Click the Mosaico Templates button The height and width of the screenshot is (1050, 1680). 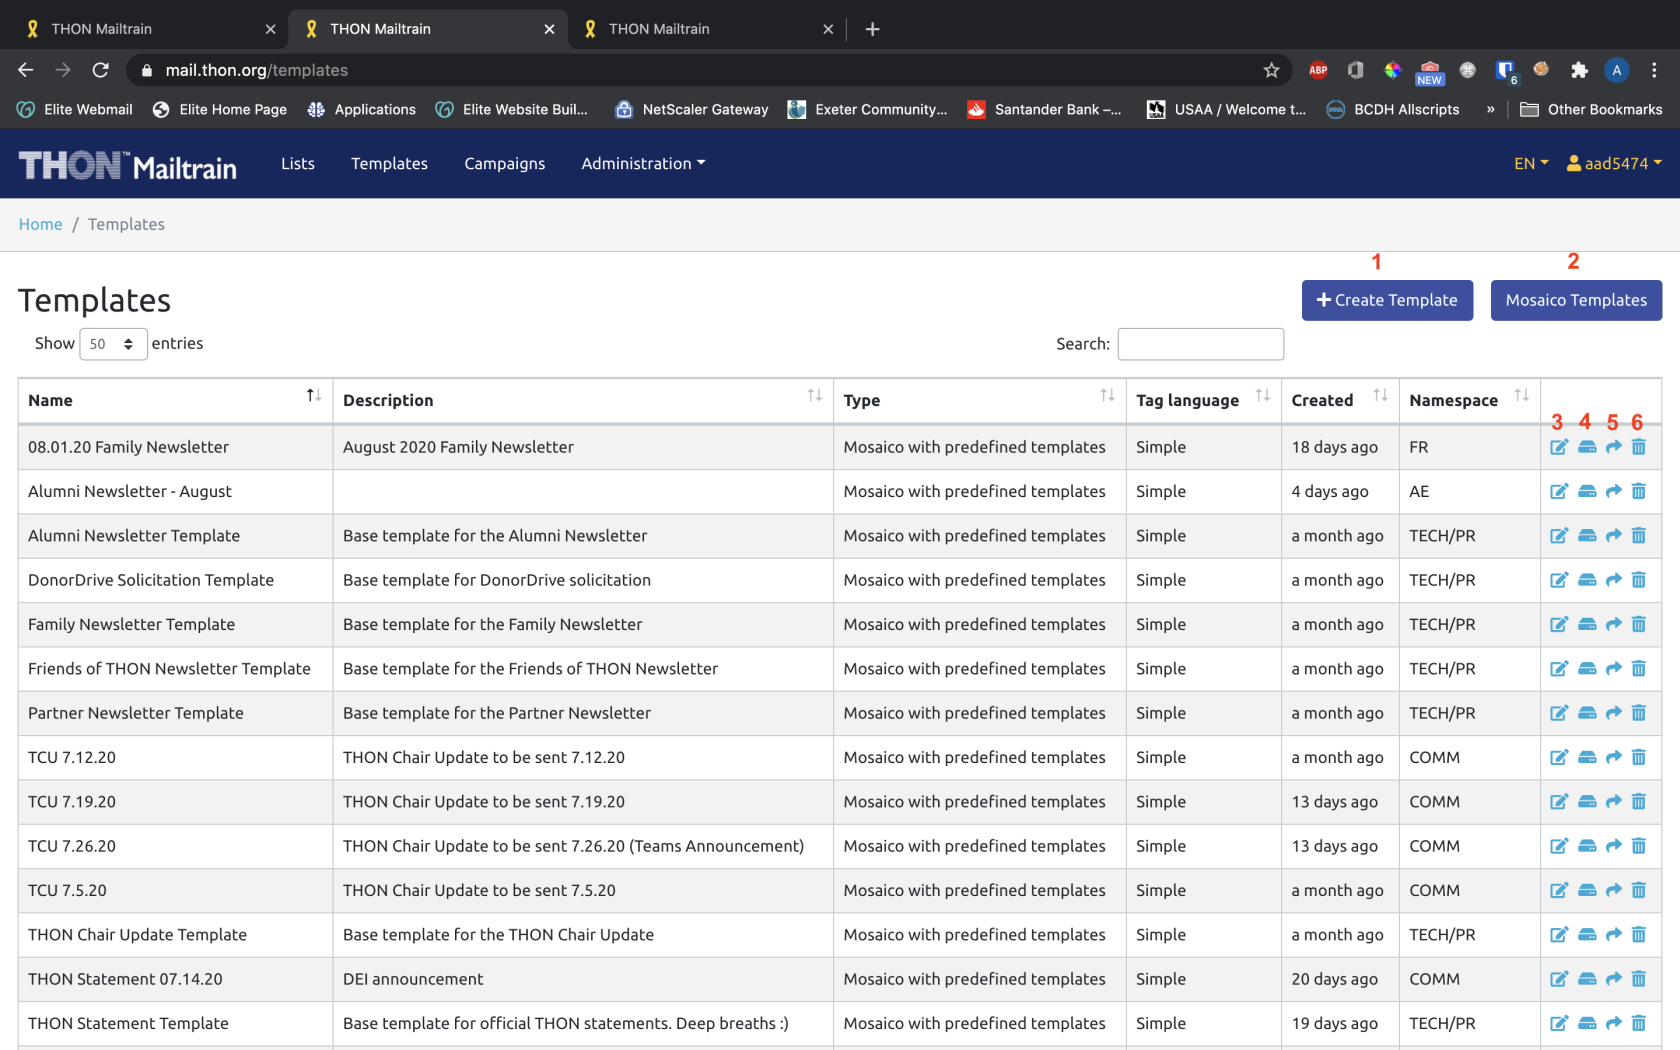1576,300
